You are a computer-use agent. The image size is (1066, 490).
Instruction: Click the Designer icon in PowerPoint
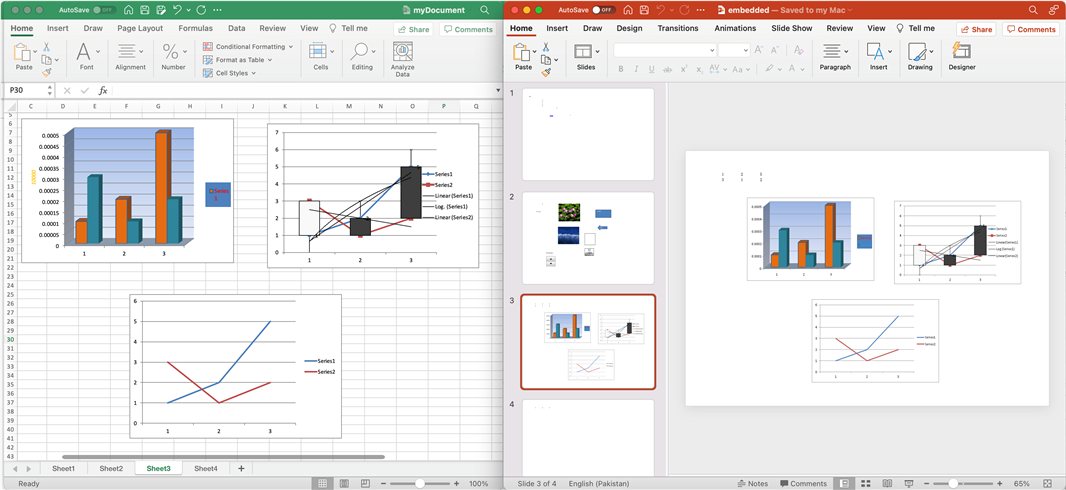(961, 56)
